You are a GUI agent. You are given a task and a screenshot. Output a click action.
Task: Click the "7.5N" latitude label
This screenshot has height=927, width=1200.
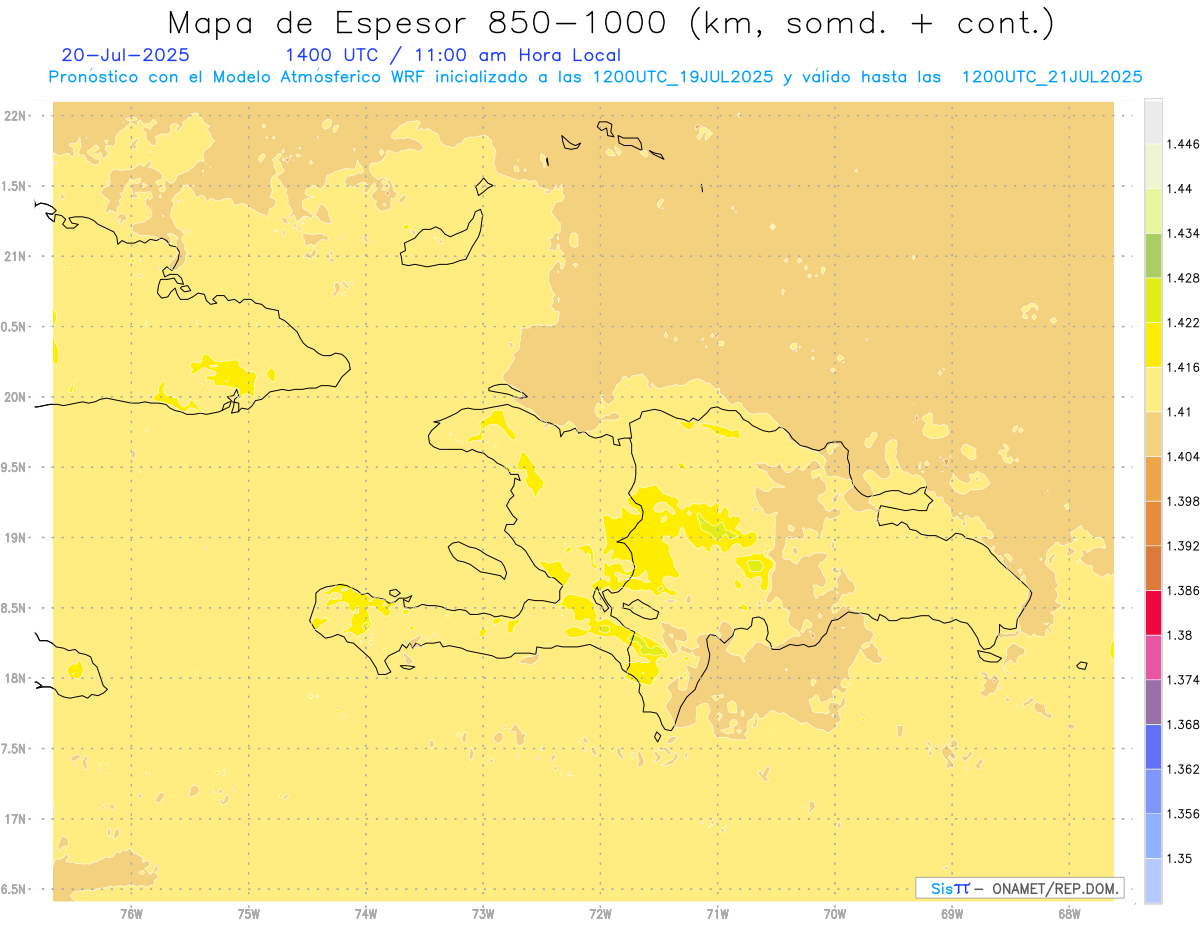click(x=15, y=749)
